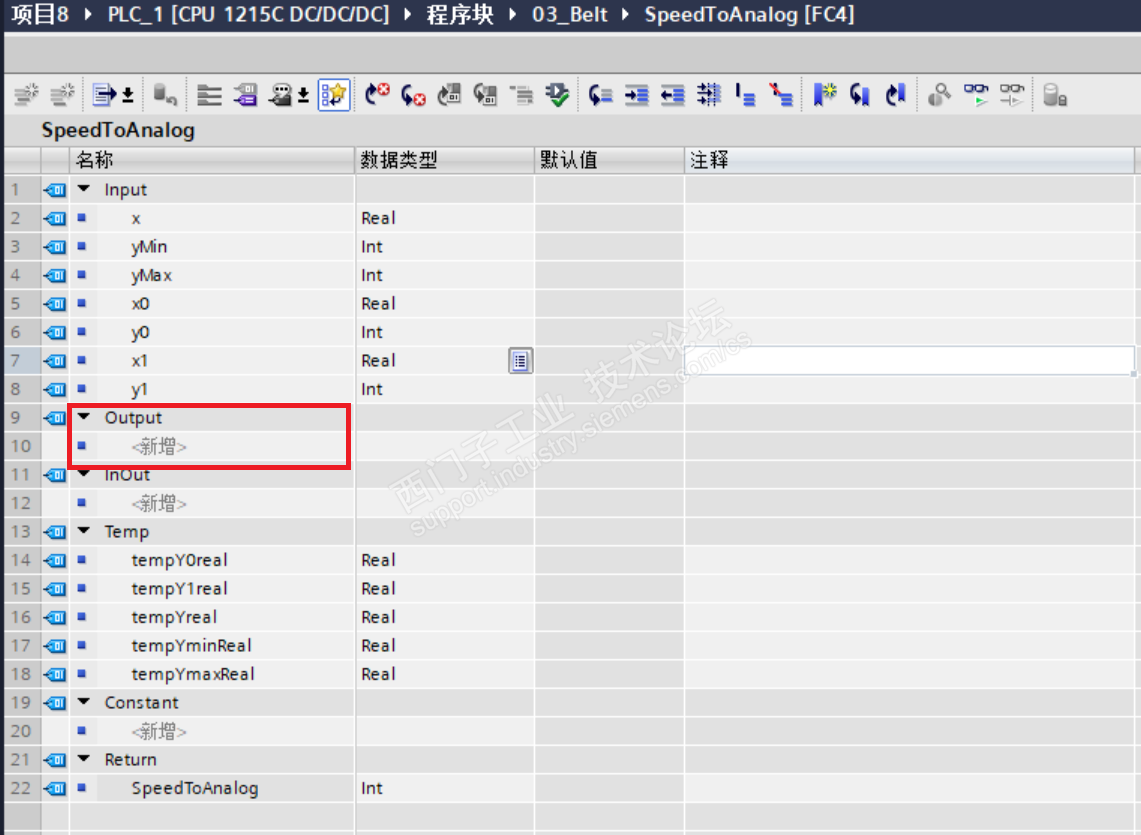
Task: Collapse the Return section
Action: click(84, 759)
